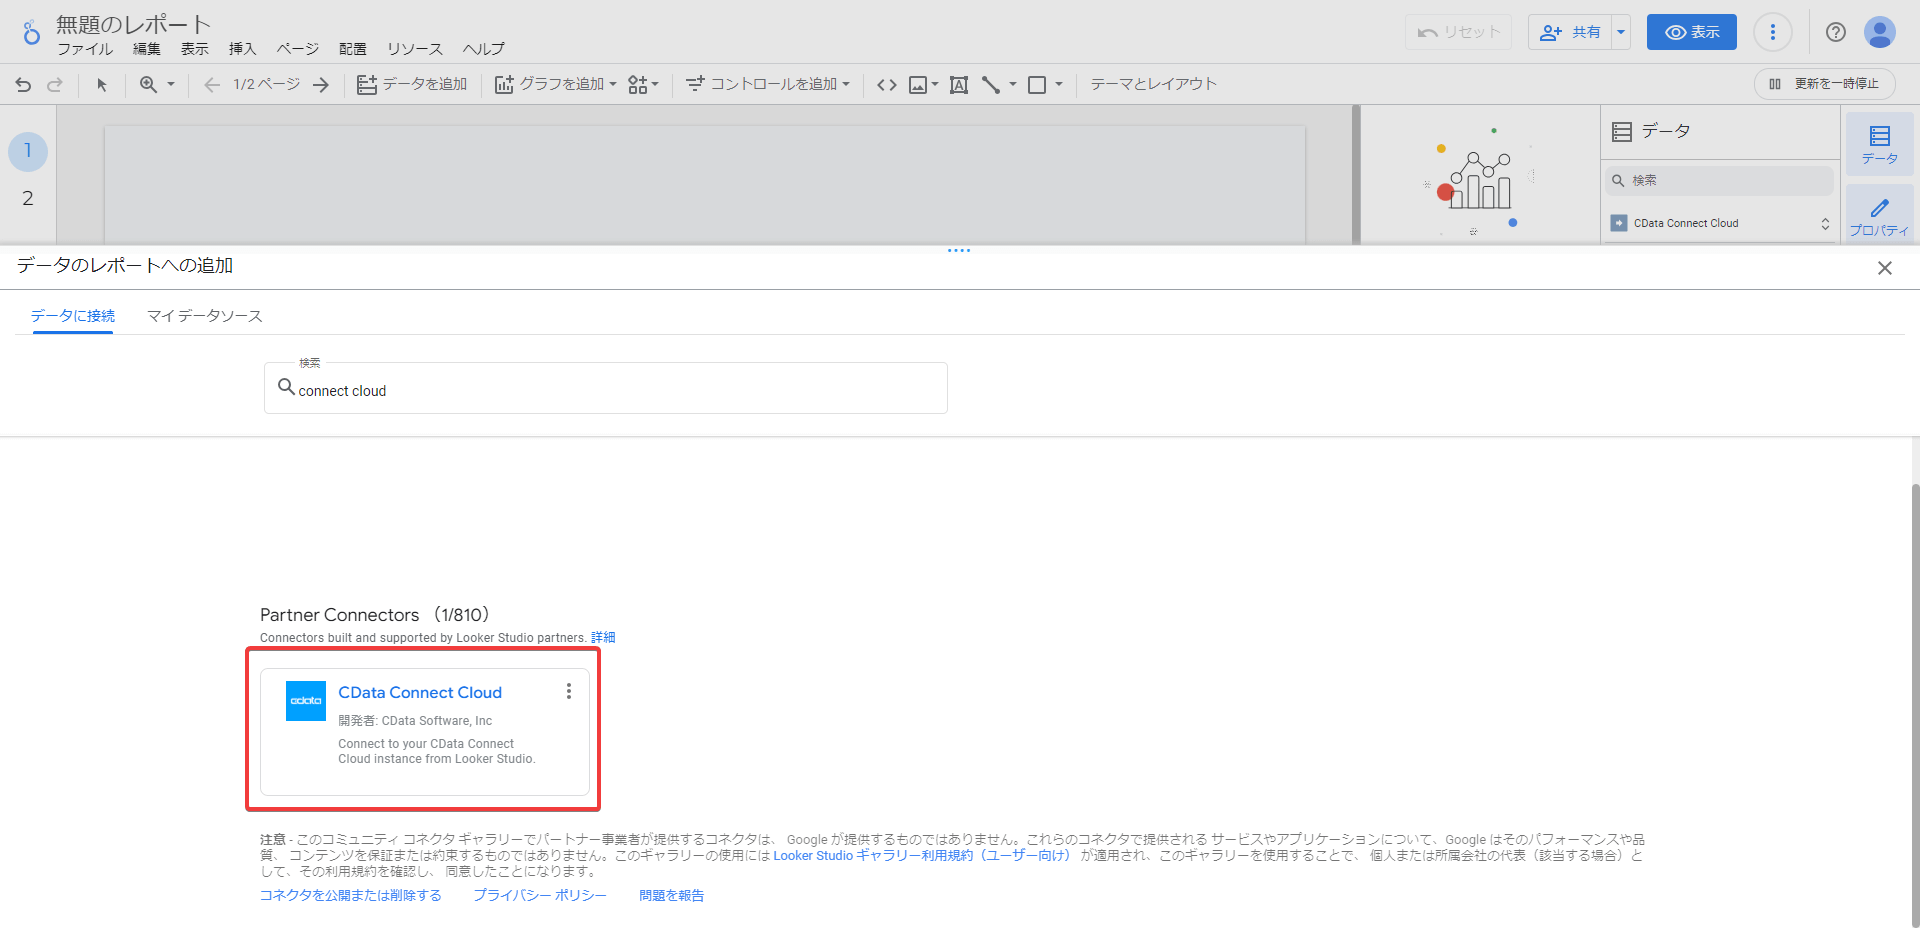Screen dimensions: 1920x929
Task: Activate the selection mode arrow tool
Action: pyautogui.click(x=101, y=85)
